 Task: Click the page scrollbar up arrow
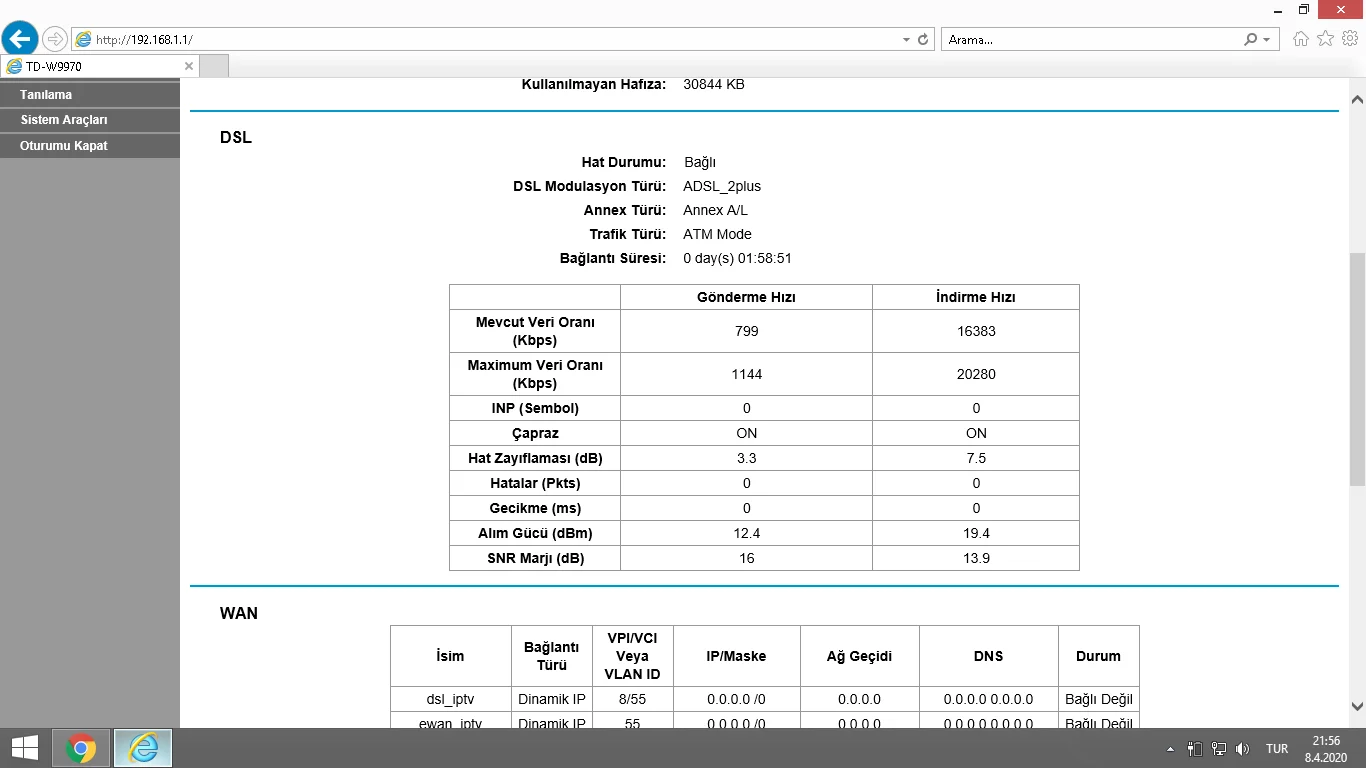pos(1357,100)
